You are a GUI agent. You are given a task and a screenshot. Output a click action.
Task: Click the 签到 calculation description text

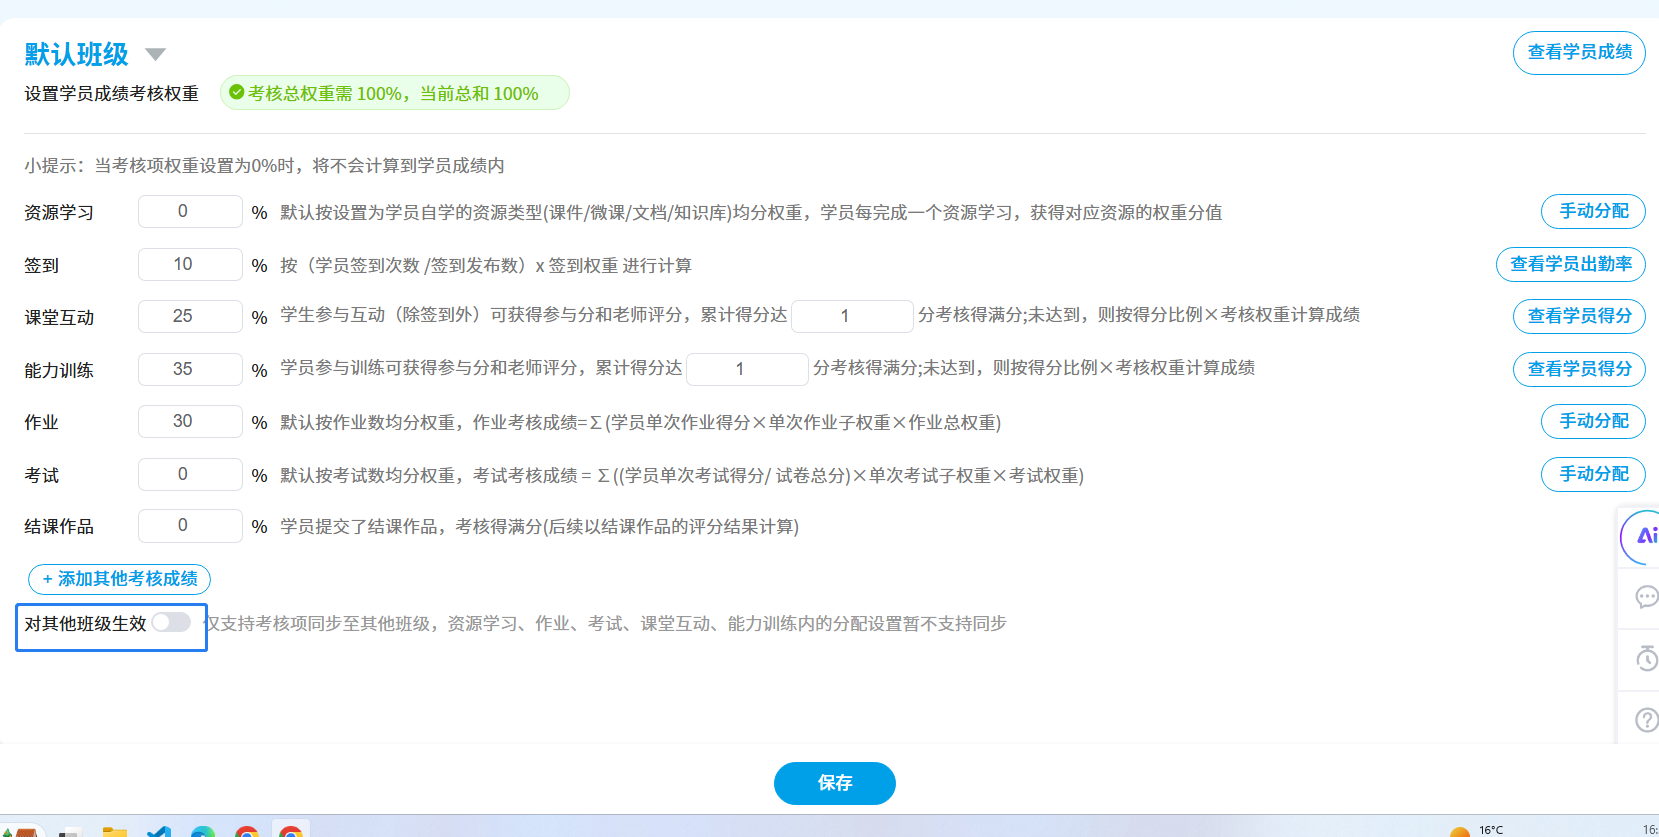pyautogui.click(x=486, y=266)
